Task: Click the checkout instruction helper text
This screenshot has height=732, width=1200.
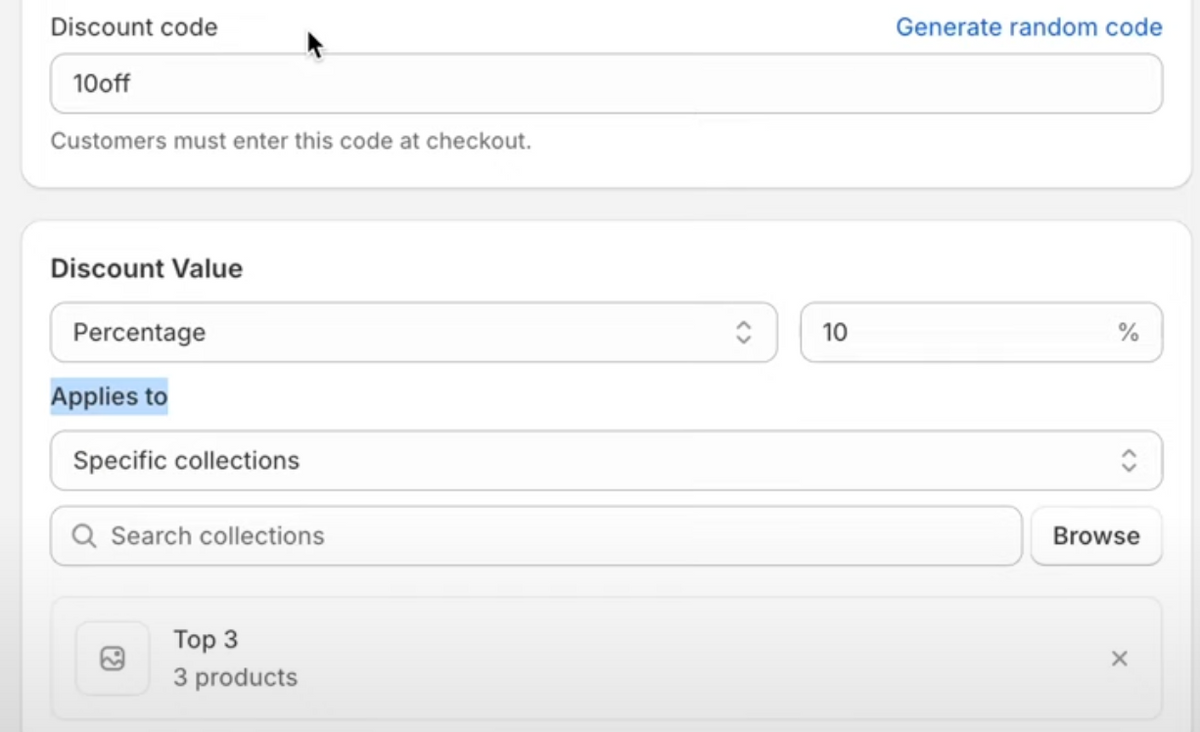Action: [x=290, y=141]
